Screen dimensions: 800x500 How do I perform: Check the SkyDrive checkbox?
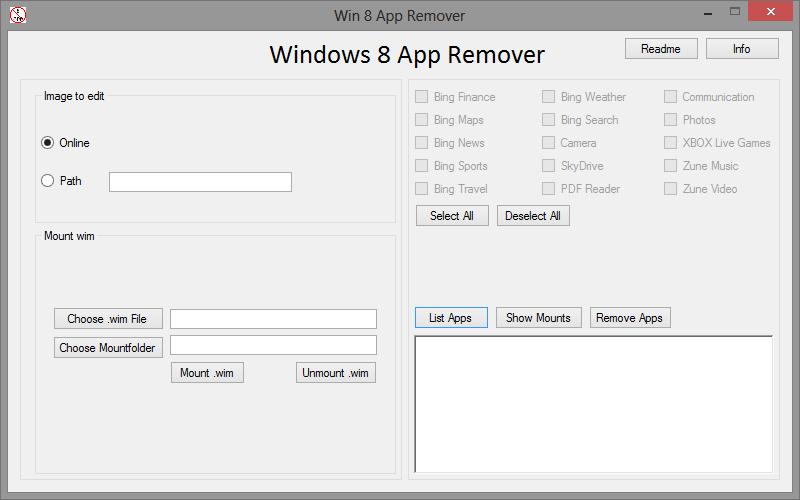[548, 165]
